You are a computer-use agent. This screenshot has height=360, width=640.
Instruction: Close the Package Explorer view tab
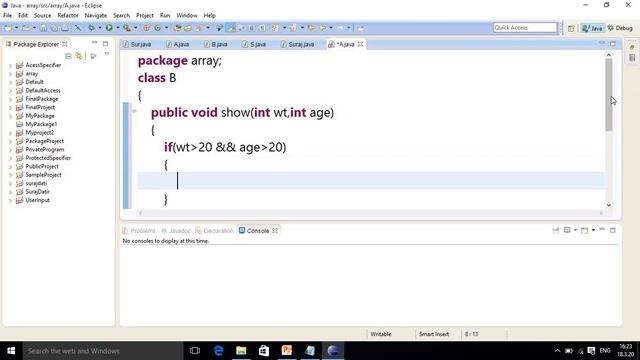64,44
